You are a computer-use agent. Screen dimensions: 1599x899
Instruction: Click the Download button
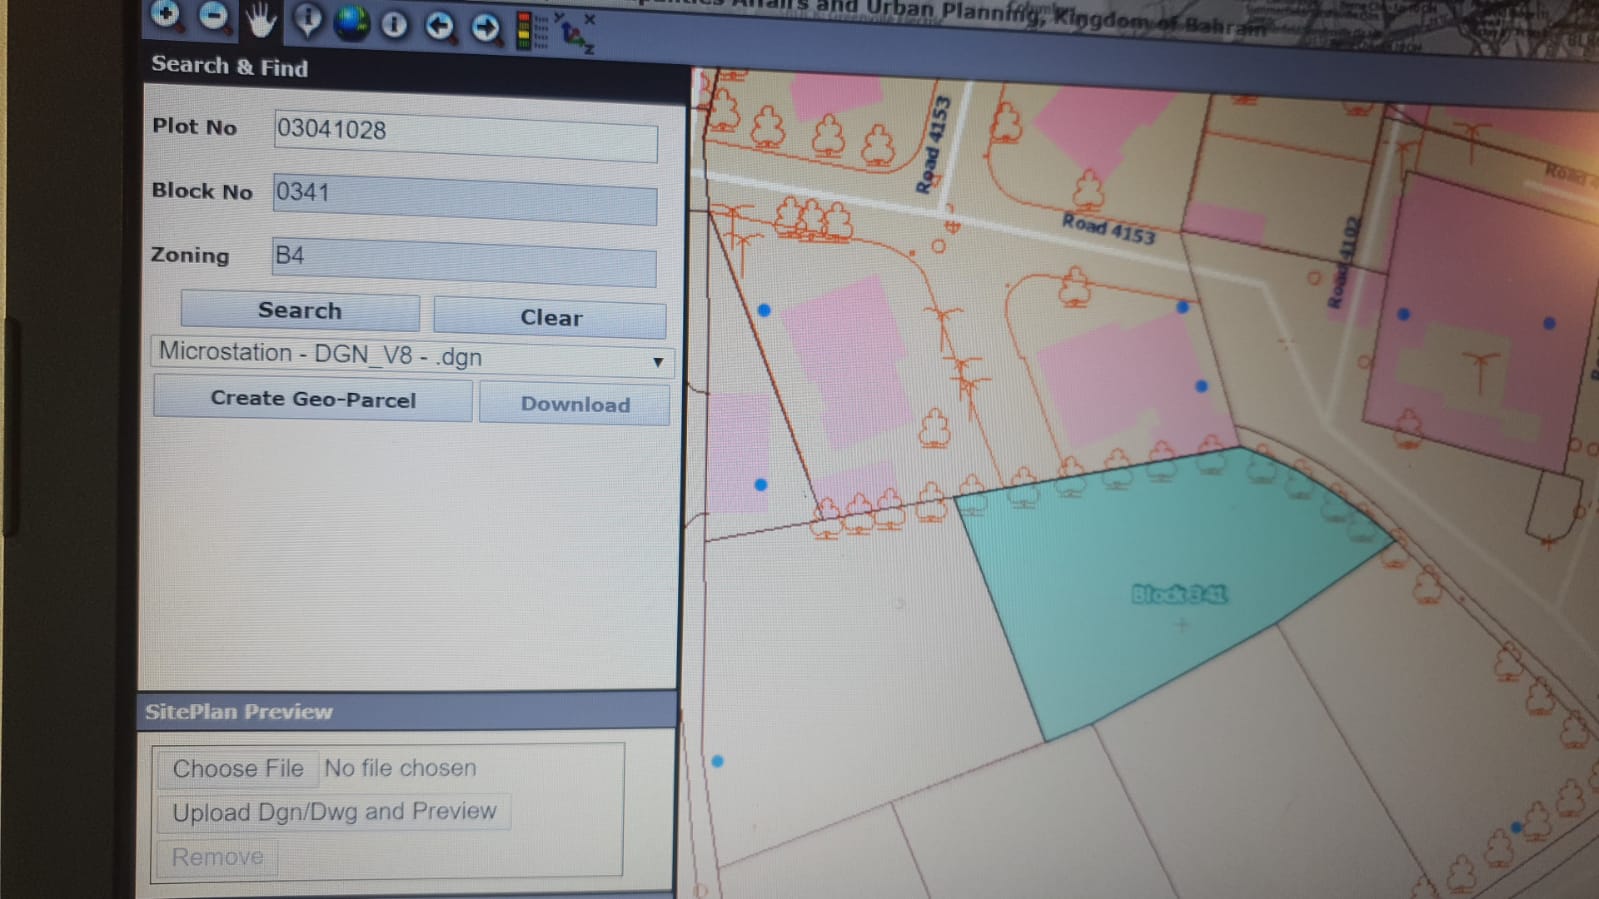pyautogui.click(x=575, y=404)
